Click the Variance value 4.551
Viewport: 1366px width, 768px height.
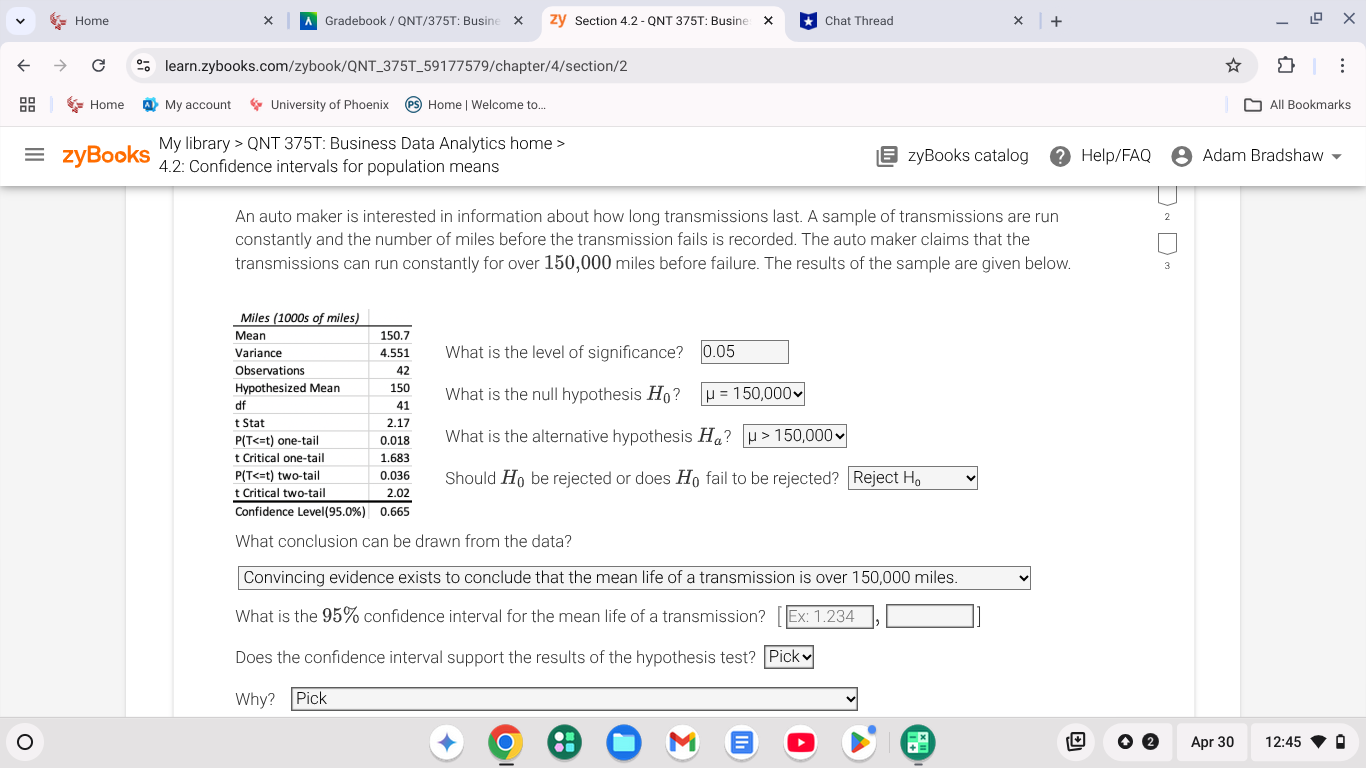(395, 353)
